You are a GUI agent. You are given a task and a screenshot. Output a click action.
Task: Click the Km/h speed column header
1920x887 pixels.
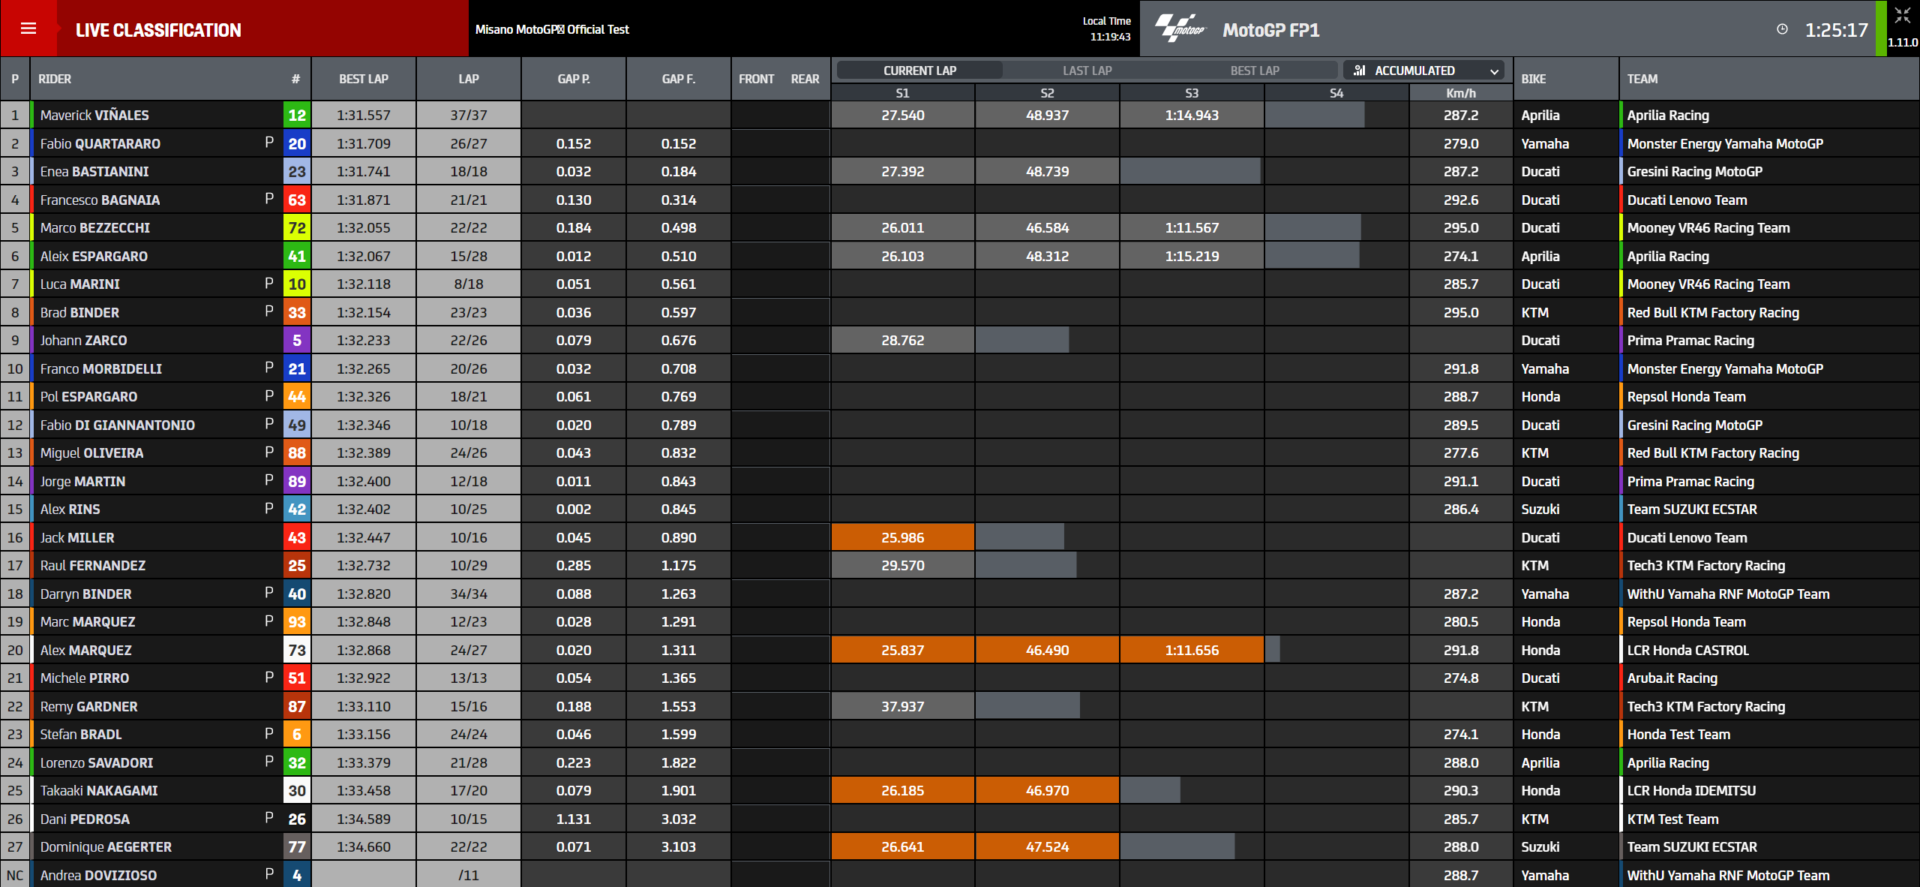[1461, 93]
